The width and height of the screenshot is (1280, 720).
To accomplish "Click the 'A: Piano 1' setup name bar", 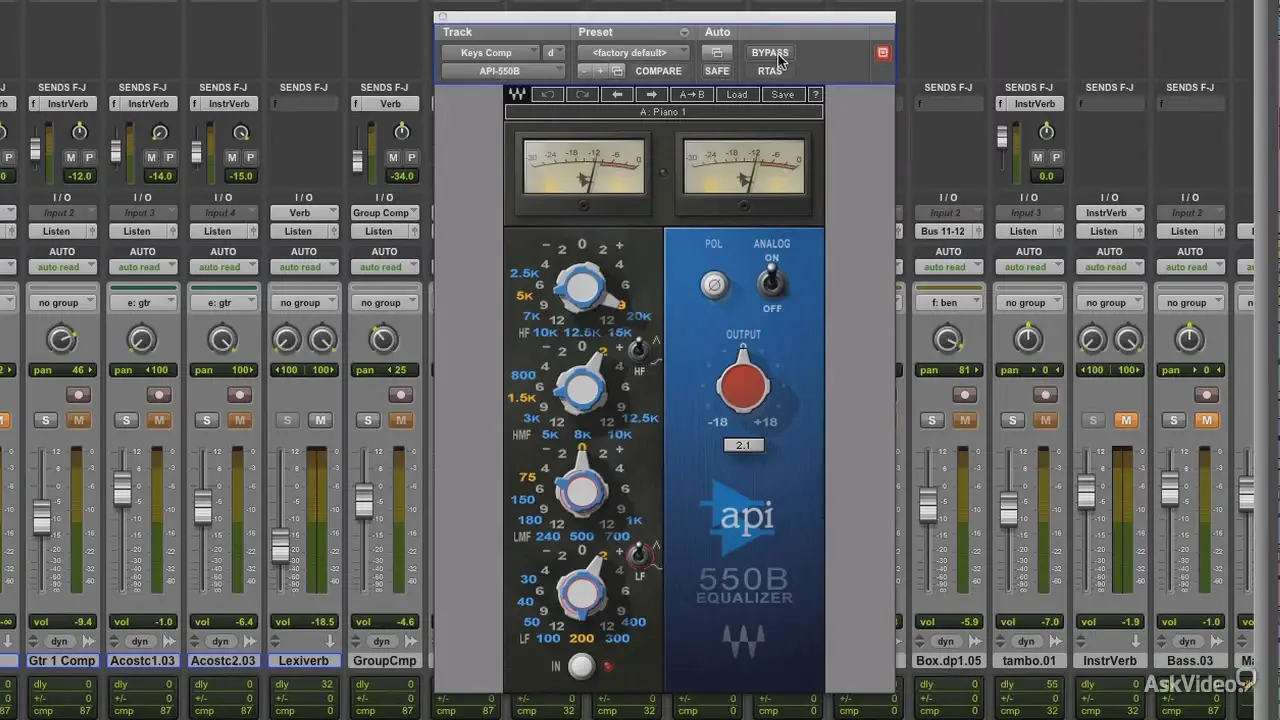I will 664,112.
